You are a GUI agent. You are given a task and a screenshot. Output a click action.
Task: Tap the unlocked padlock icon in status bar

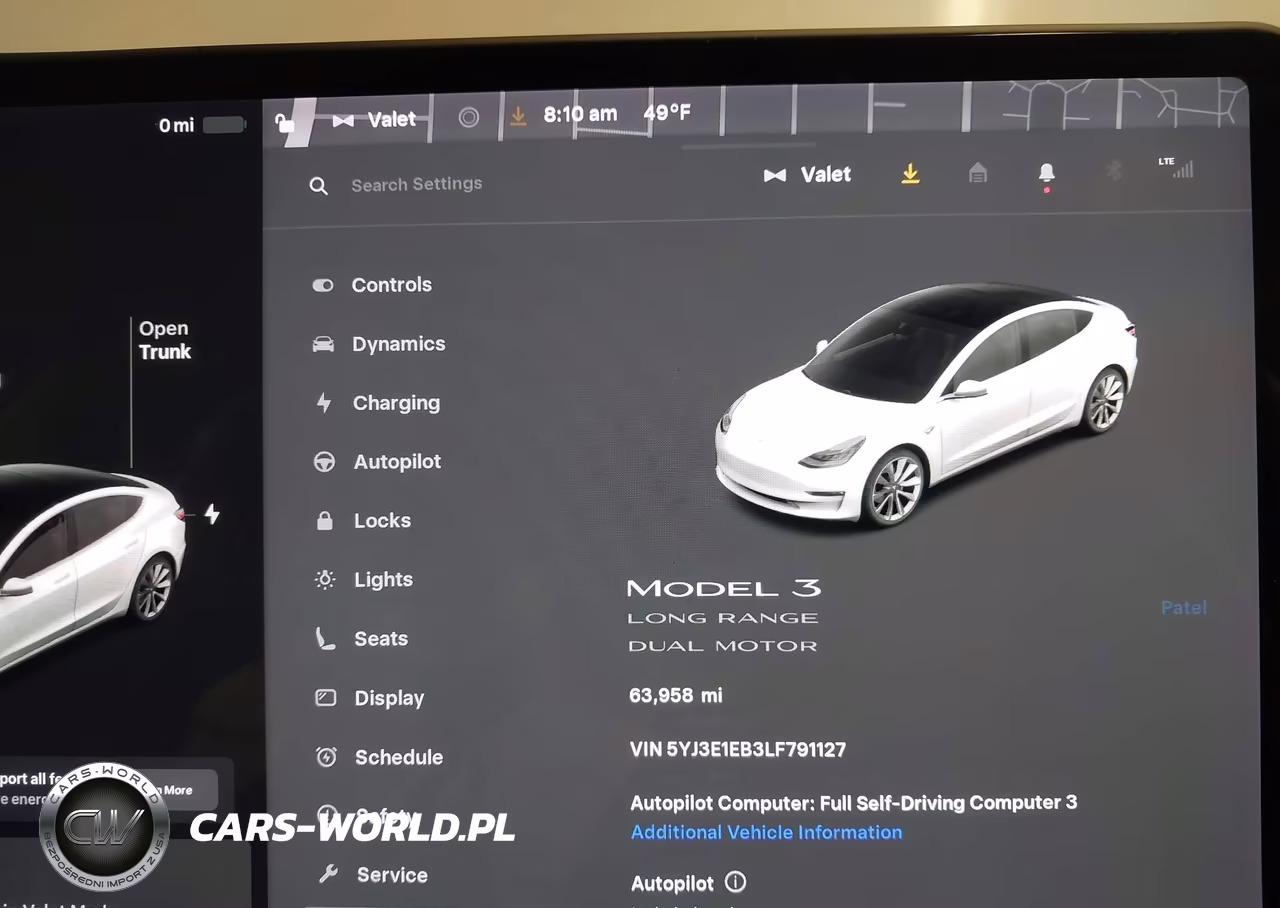(285, 123)
